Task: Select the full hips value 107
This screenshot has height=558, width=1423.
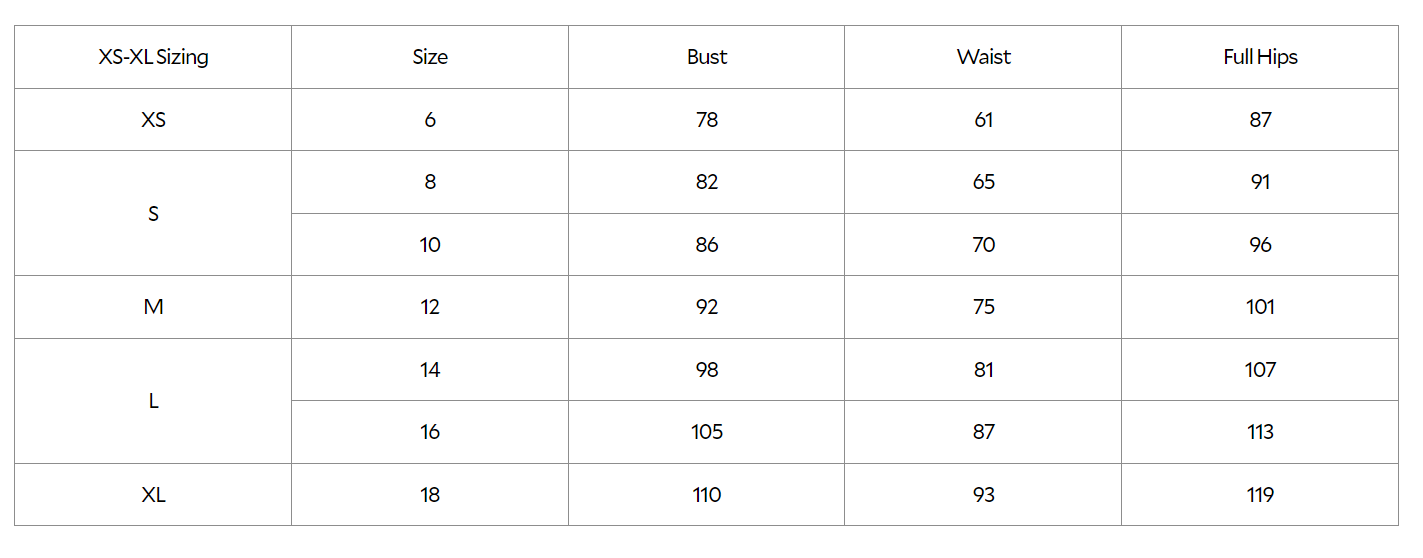Action: [1260, 370]
